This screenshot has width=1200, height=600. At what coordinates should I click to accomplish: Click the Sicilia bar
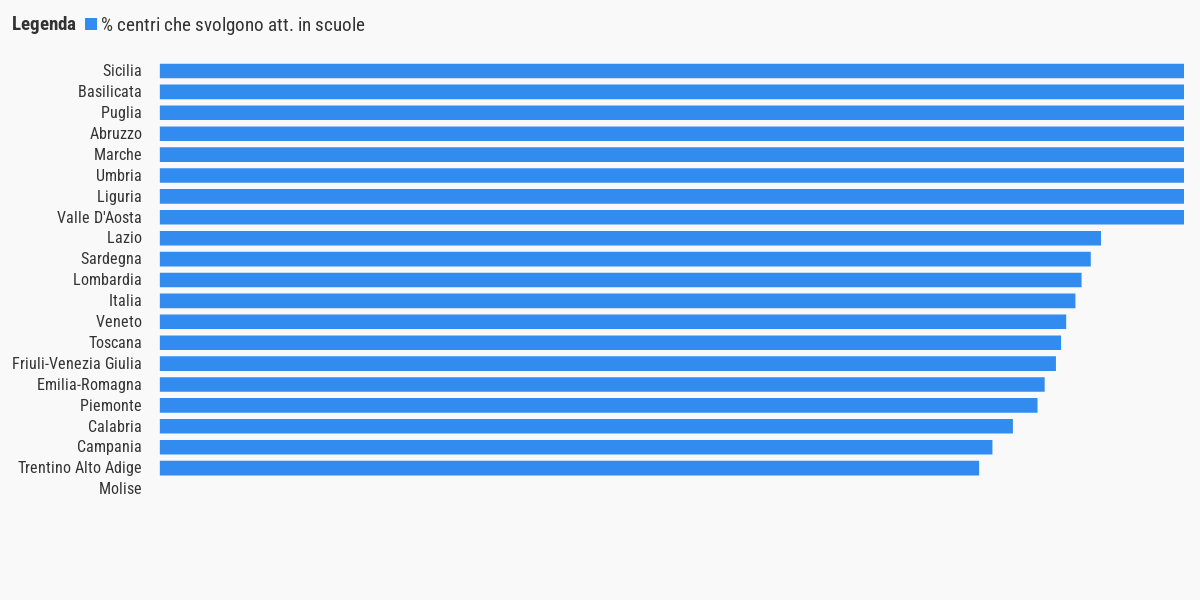coord(672,71)
